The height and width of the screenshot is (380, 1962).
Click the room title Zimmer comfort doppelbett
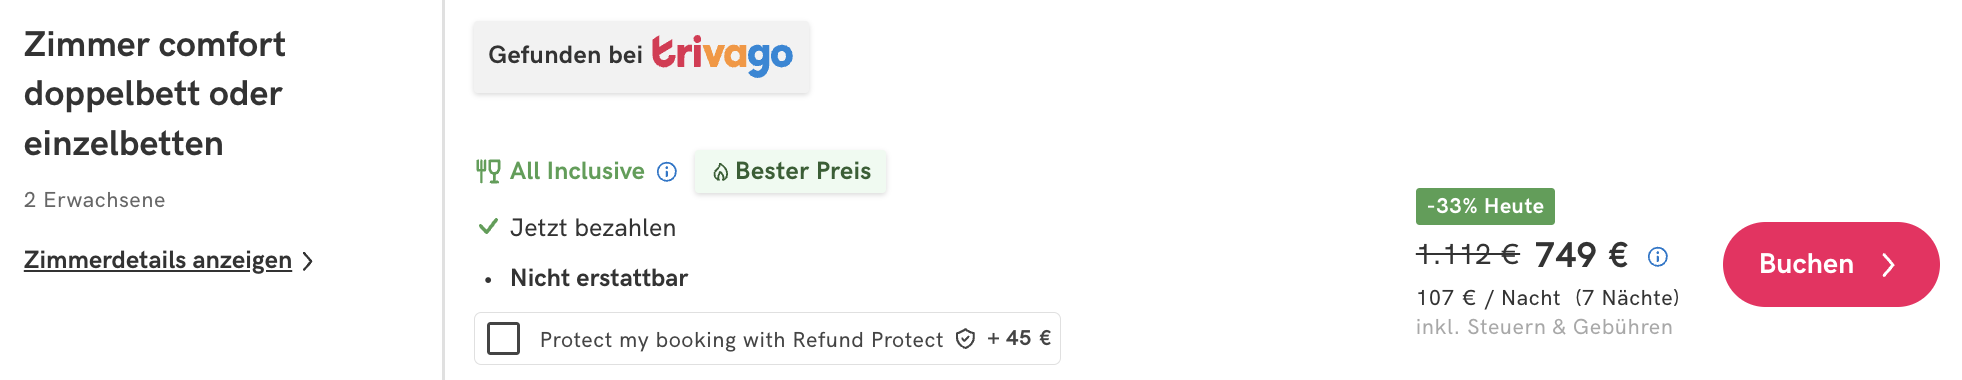click(x=154, y=94)
